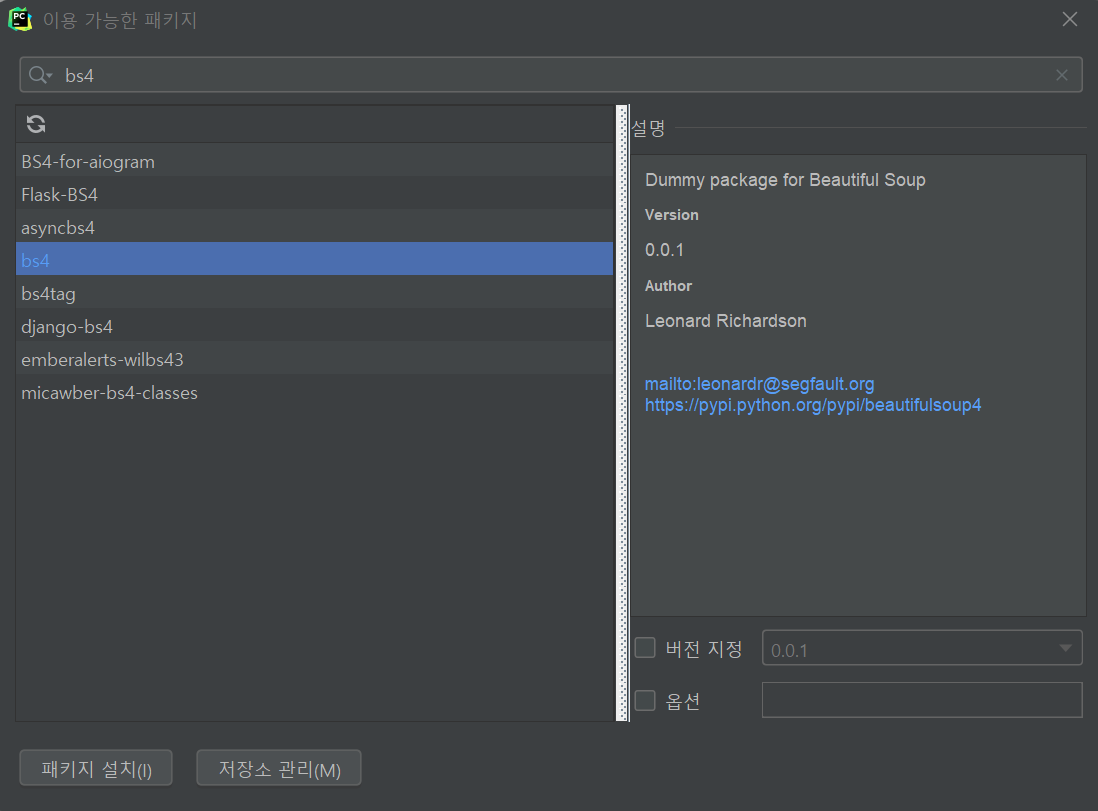1098x811 pixels.
Task: Click the Leonard Richardson author text
Action: (x=725, y=321)
